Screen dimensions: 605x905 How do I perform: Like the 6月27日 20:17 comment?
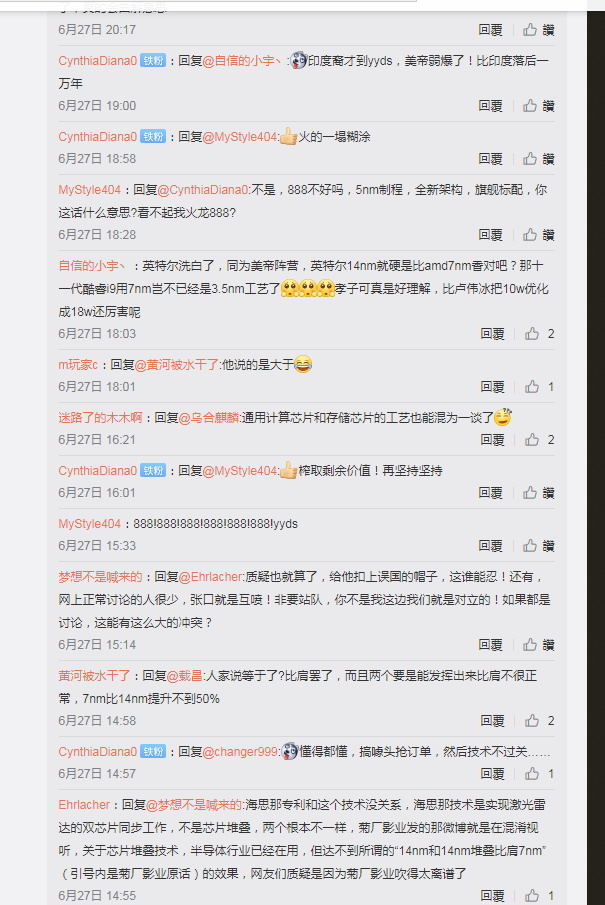[539, 29]
